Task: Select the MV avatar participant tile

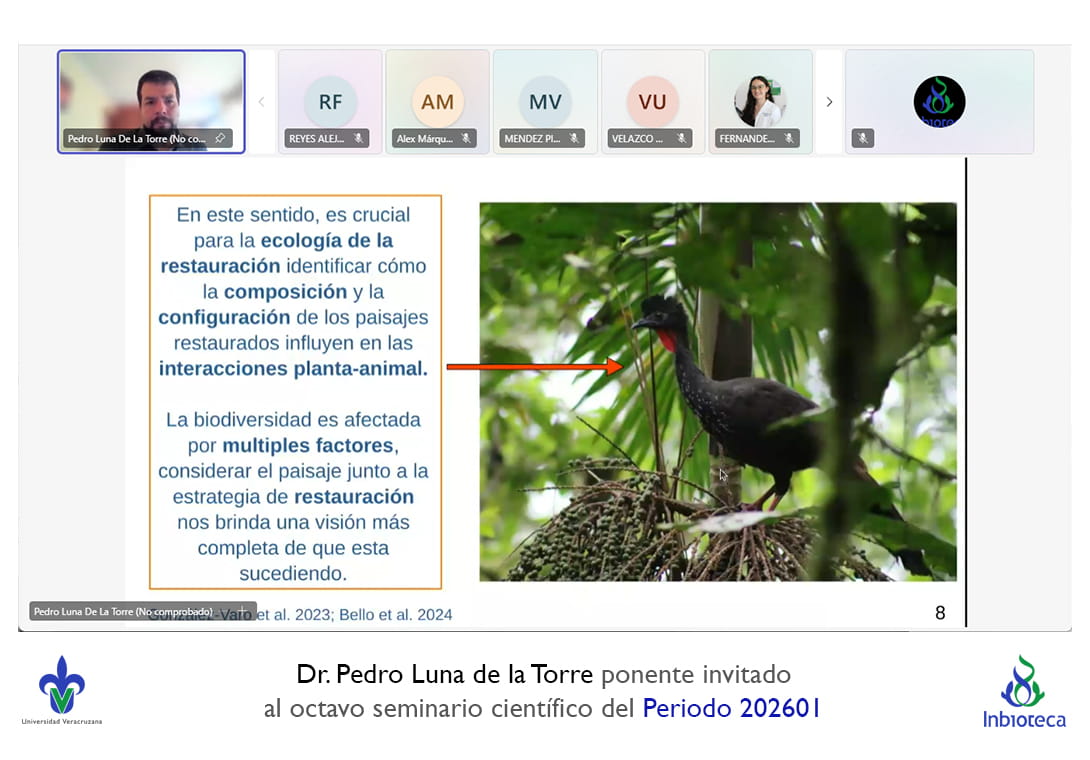Action: [x=545, y=101]
